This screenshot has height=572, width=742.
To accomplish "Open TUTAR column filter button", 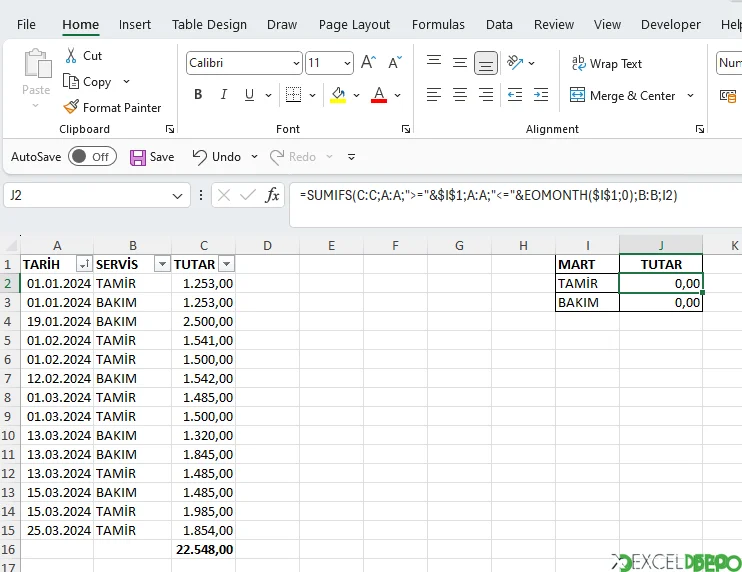I will (226, 264).
